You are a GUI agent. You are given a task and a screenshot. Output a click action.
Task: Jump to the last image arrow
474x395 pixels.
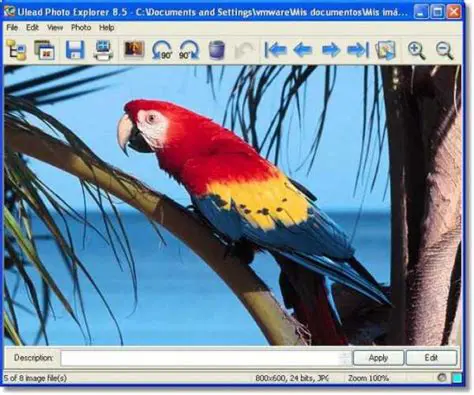358,50
